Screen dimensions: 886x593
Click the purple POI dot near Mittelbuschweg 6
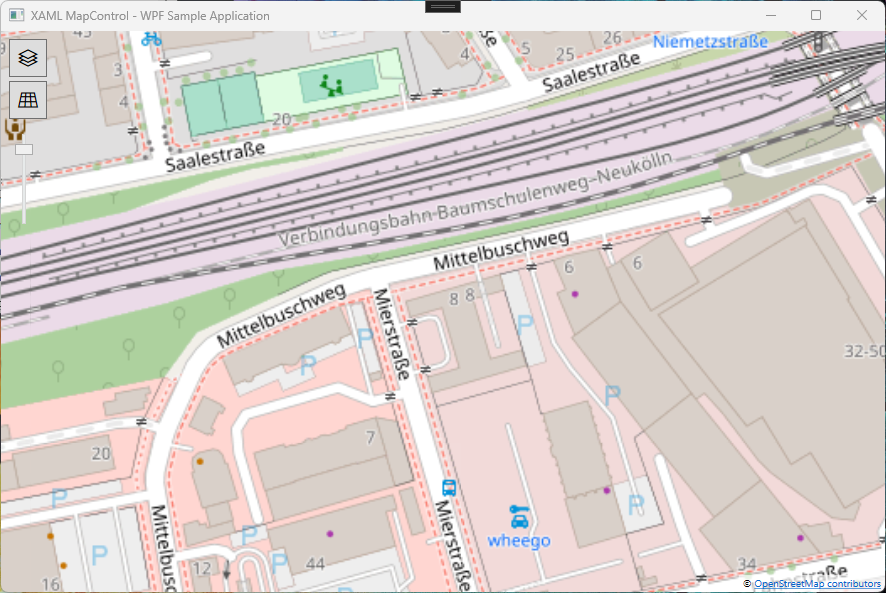point(575,293)
